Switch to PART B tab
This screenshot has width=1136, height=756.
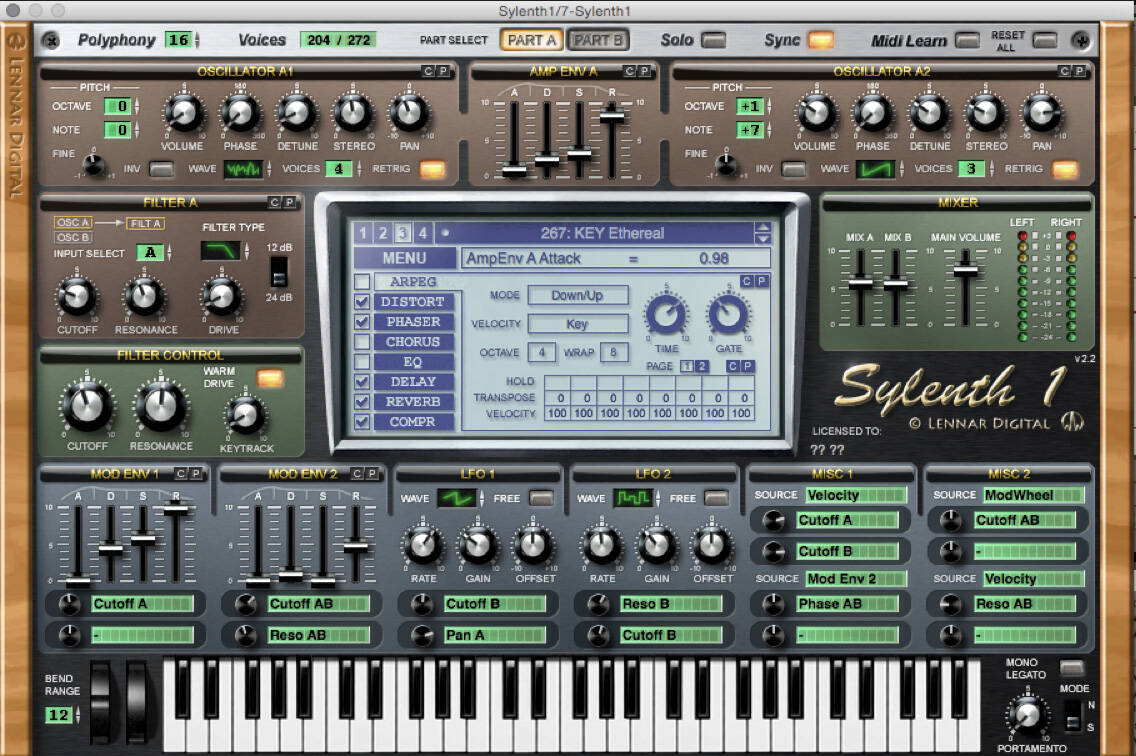tap(598, 41)
